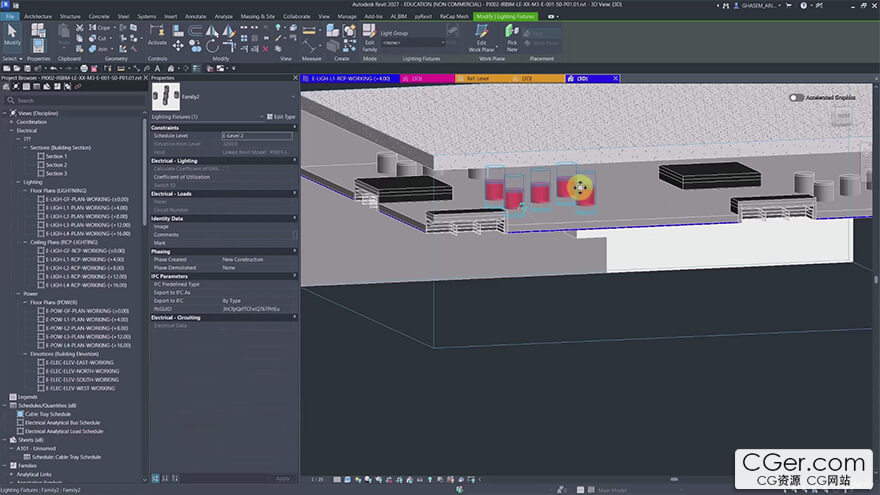Click the red Delete X icon
The height and width of the screenshot is (495, 880).
click(265, 49)
